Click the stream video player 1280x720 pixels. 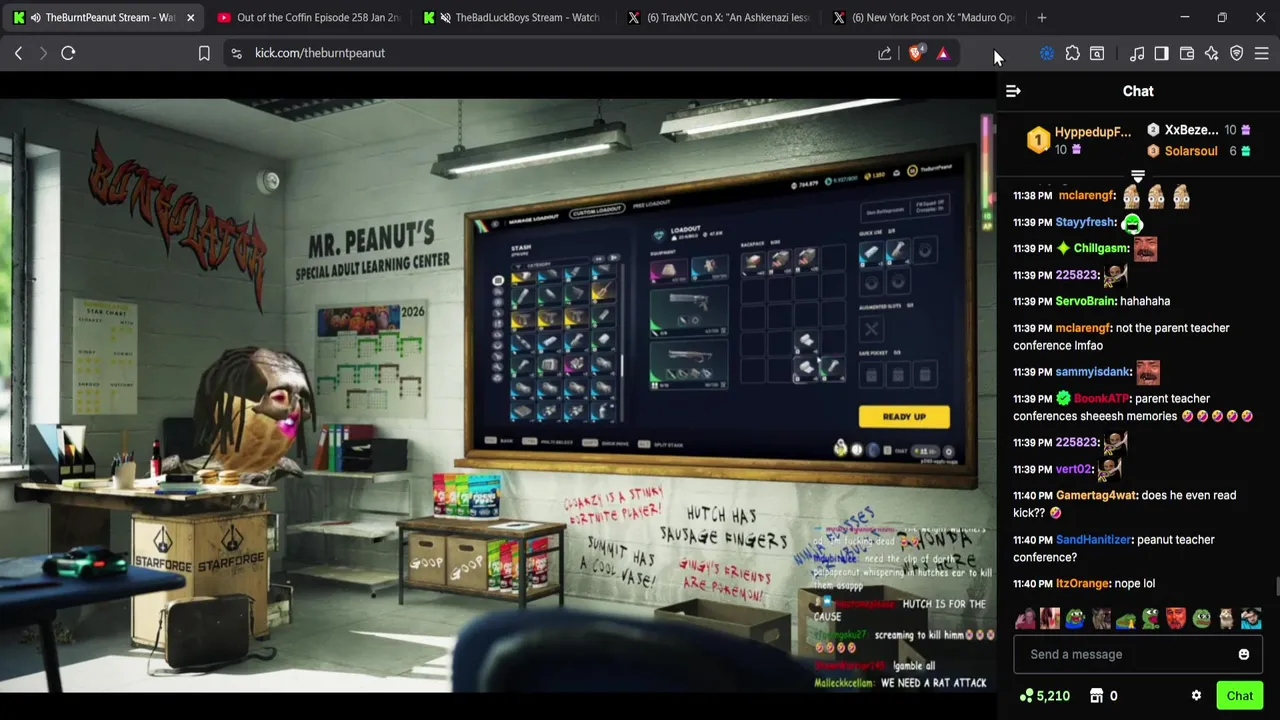[x=498, y=395]
